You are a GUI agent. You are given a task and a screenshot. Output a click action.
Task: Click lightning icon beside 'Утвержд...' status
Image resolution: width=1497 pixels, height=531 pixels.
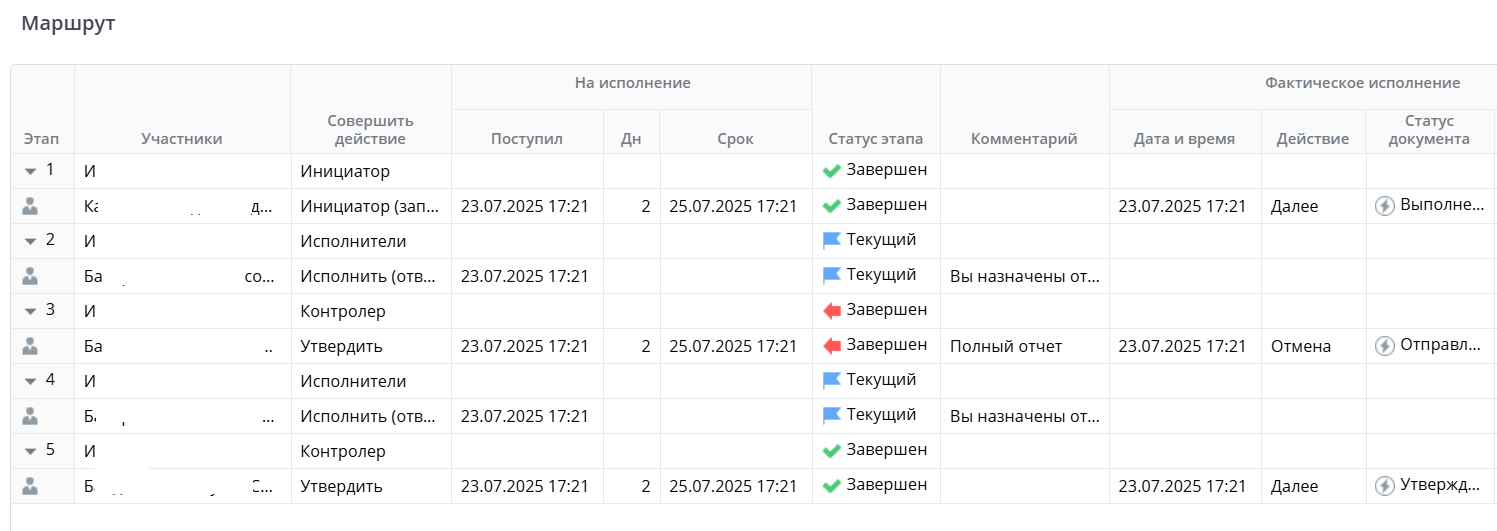1384,486
